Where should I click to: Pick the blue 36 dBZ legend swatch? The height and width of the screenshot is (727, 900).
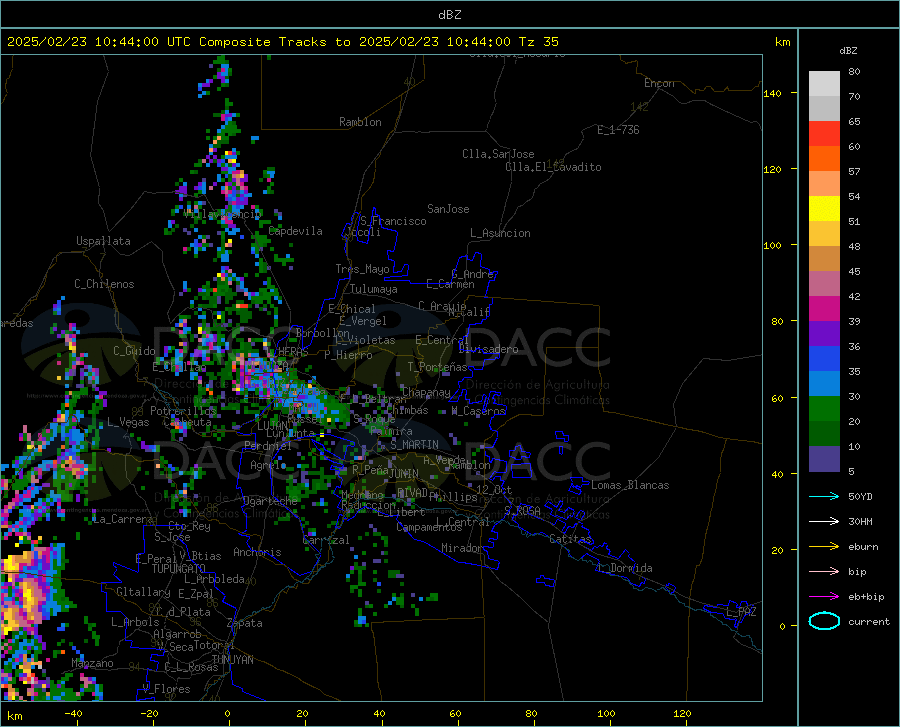tap(824, 359)
